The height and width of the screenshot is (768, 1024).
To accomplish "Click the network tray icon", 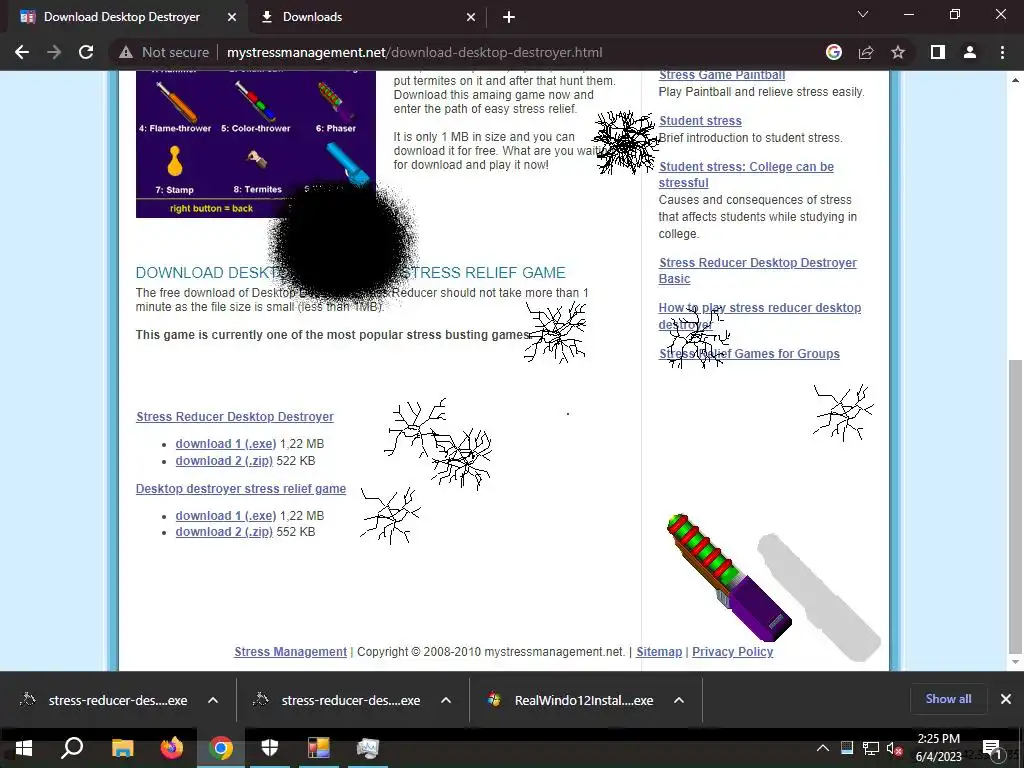I will (871, 748).
